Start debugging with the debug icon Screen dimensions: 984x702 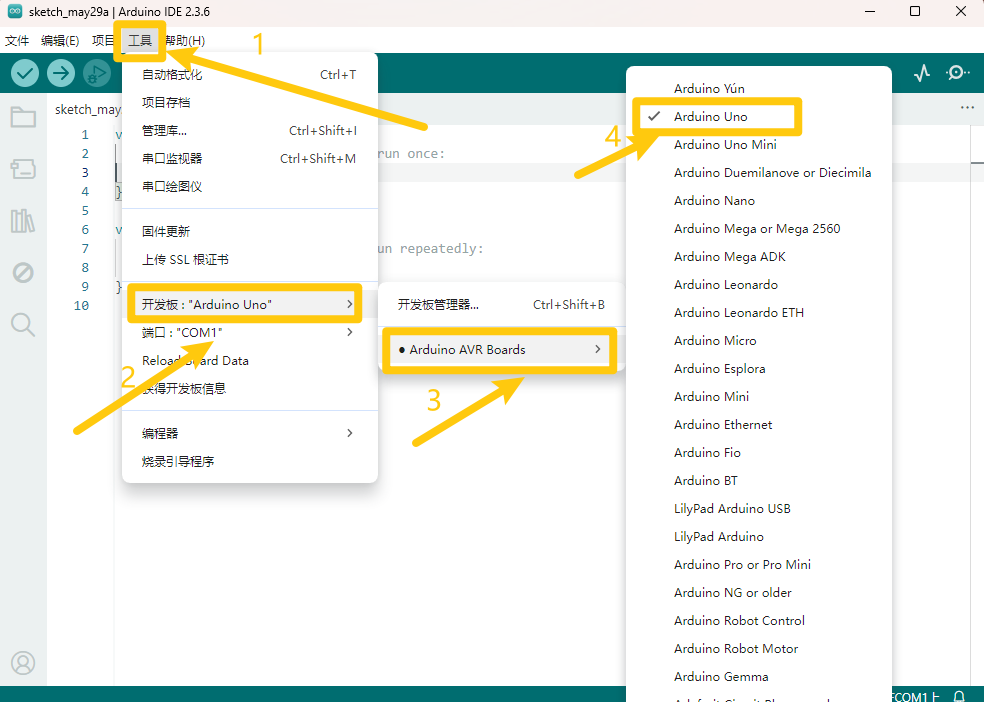coord(97,73)
